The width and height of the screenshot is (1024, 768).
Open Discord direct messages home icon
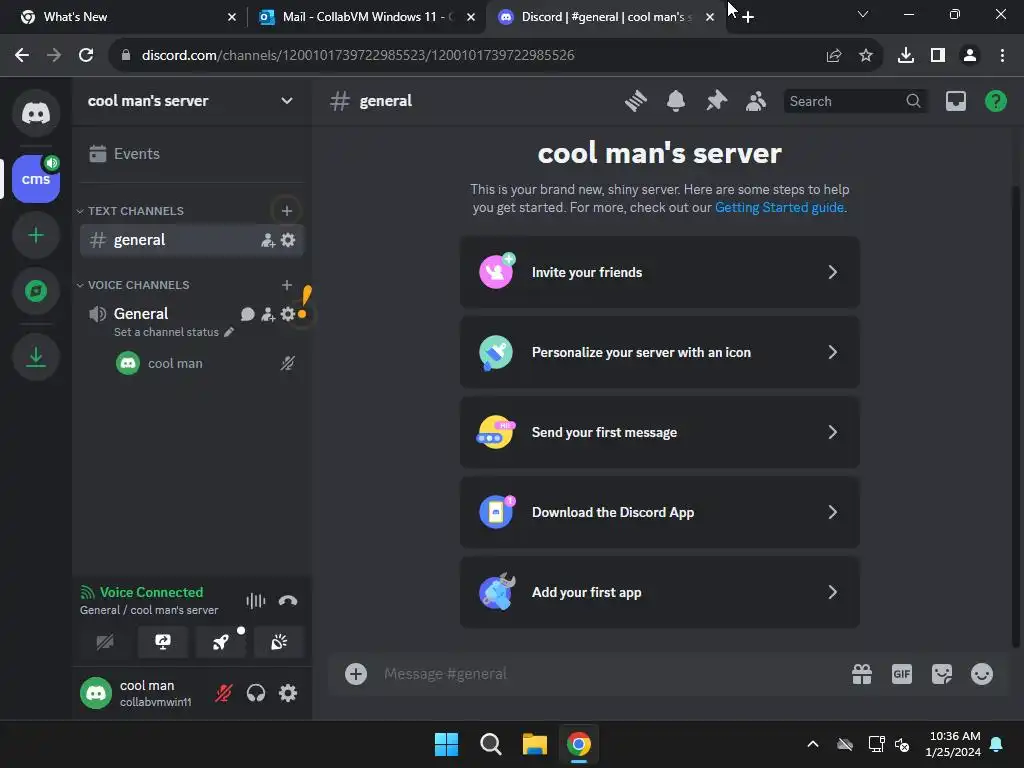pos(36,113)
